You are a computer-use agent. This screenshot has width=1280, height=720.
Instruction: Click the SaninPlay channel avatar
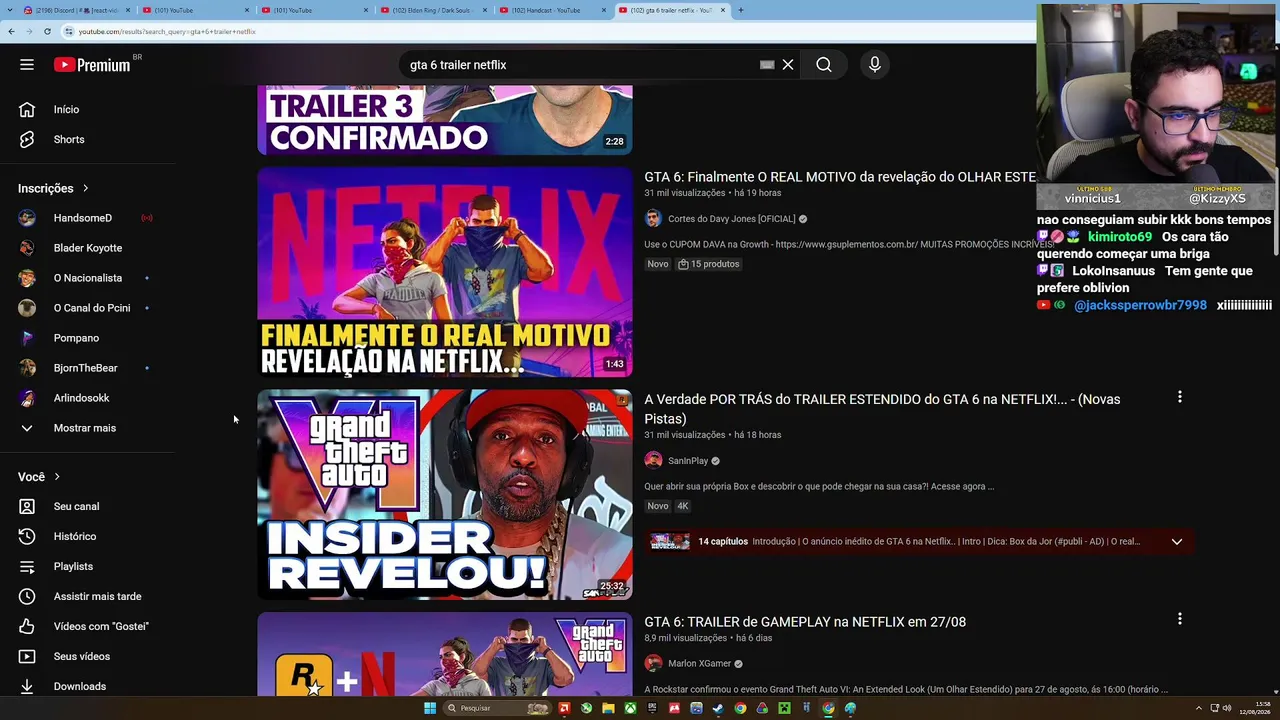pyautogui.click(x=653, y=461)
